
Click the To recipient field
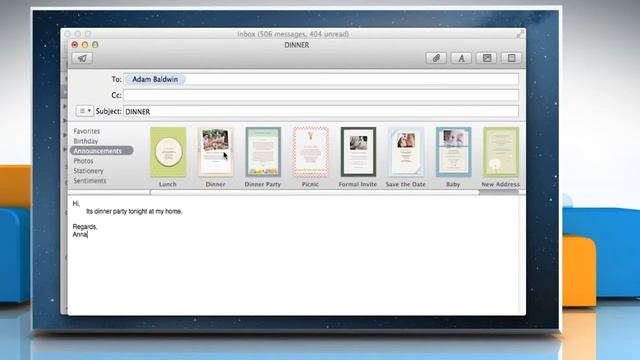pos(321,79)
